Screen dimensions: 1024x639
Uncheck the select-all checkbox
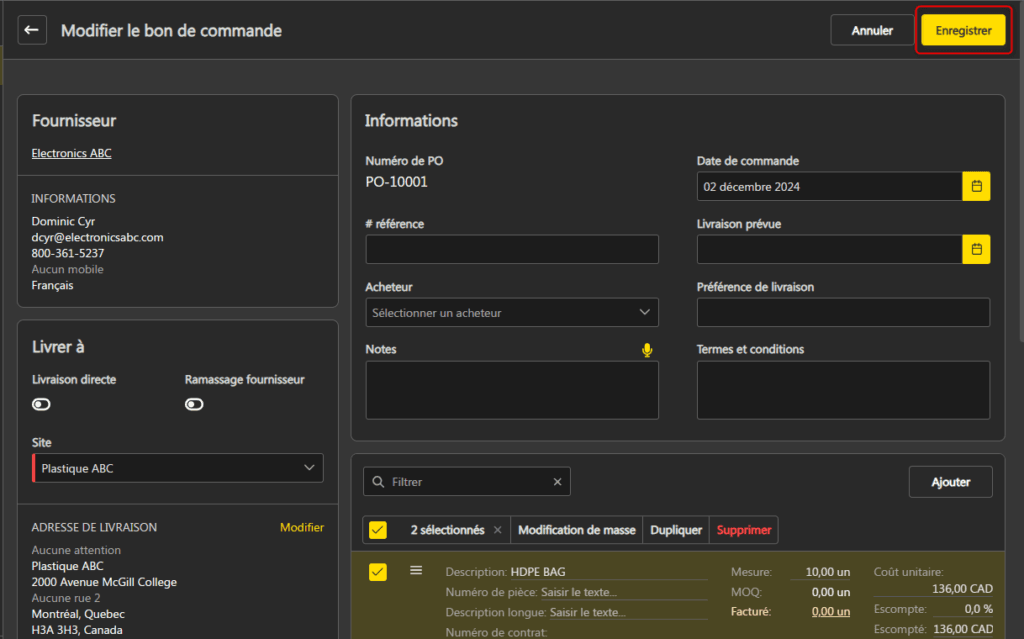[377, 530]
